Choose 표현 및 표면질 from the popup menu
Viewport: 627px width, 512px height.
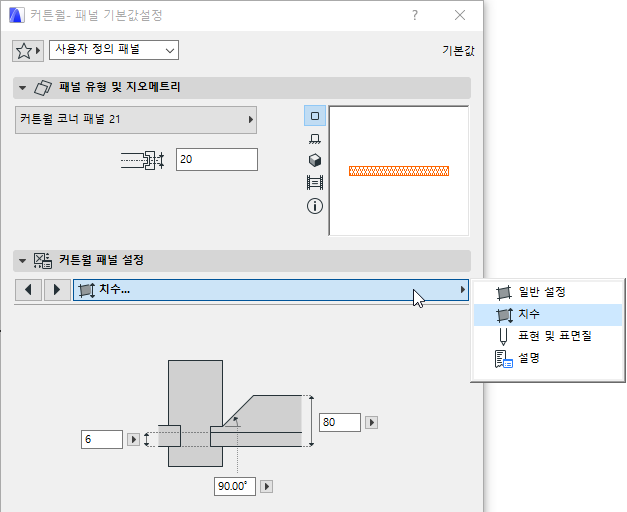tap(548, 336)
